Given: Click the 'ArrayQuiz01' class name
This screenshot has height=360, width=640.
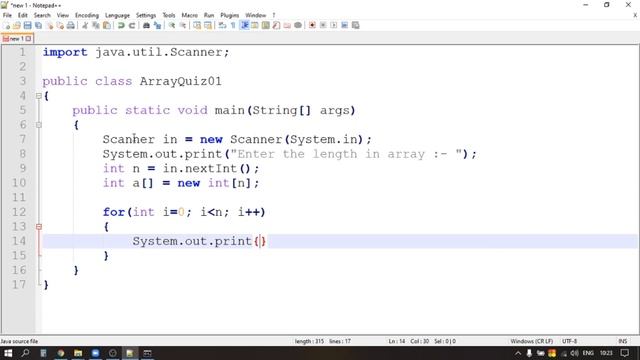Looking at the screenshot, I should coord(180,81).
